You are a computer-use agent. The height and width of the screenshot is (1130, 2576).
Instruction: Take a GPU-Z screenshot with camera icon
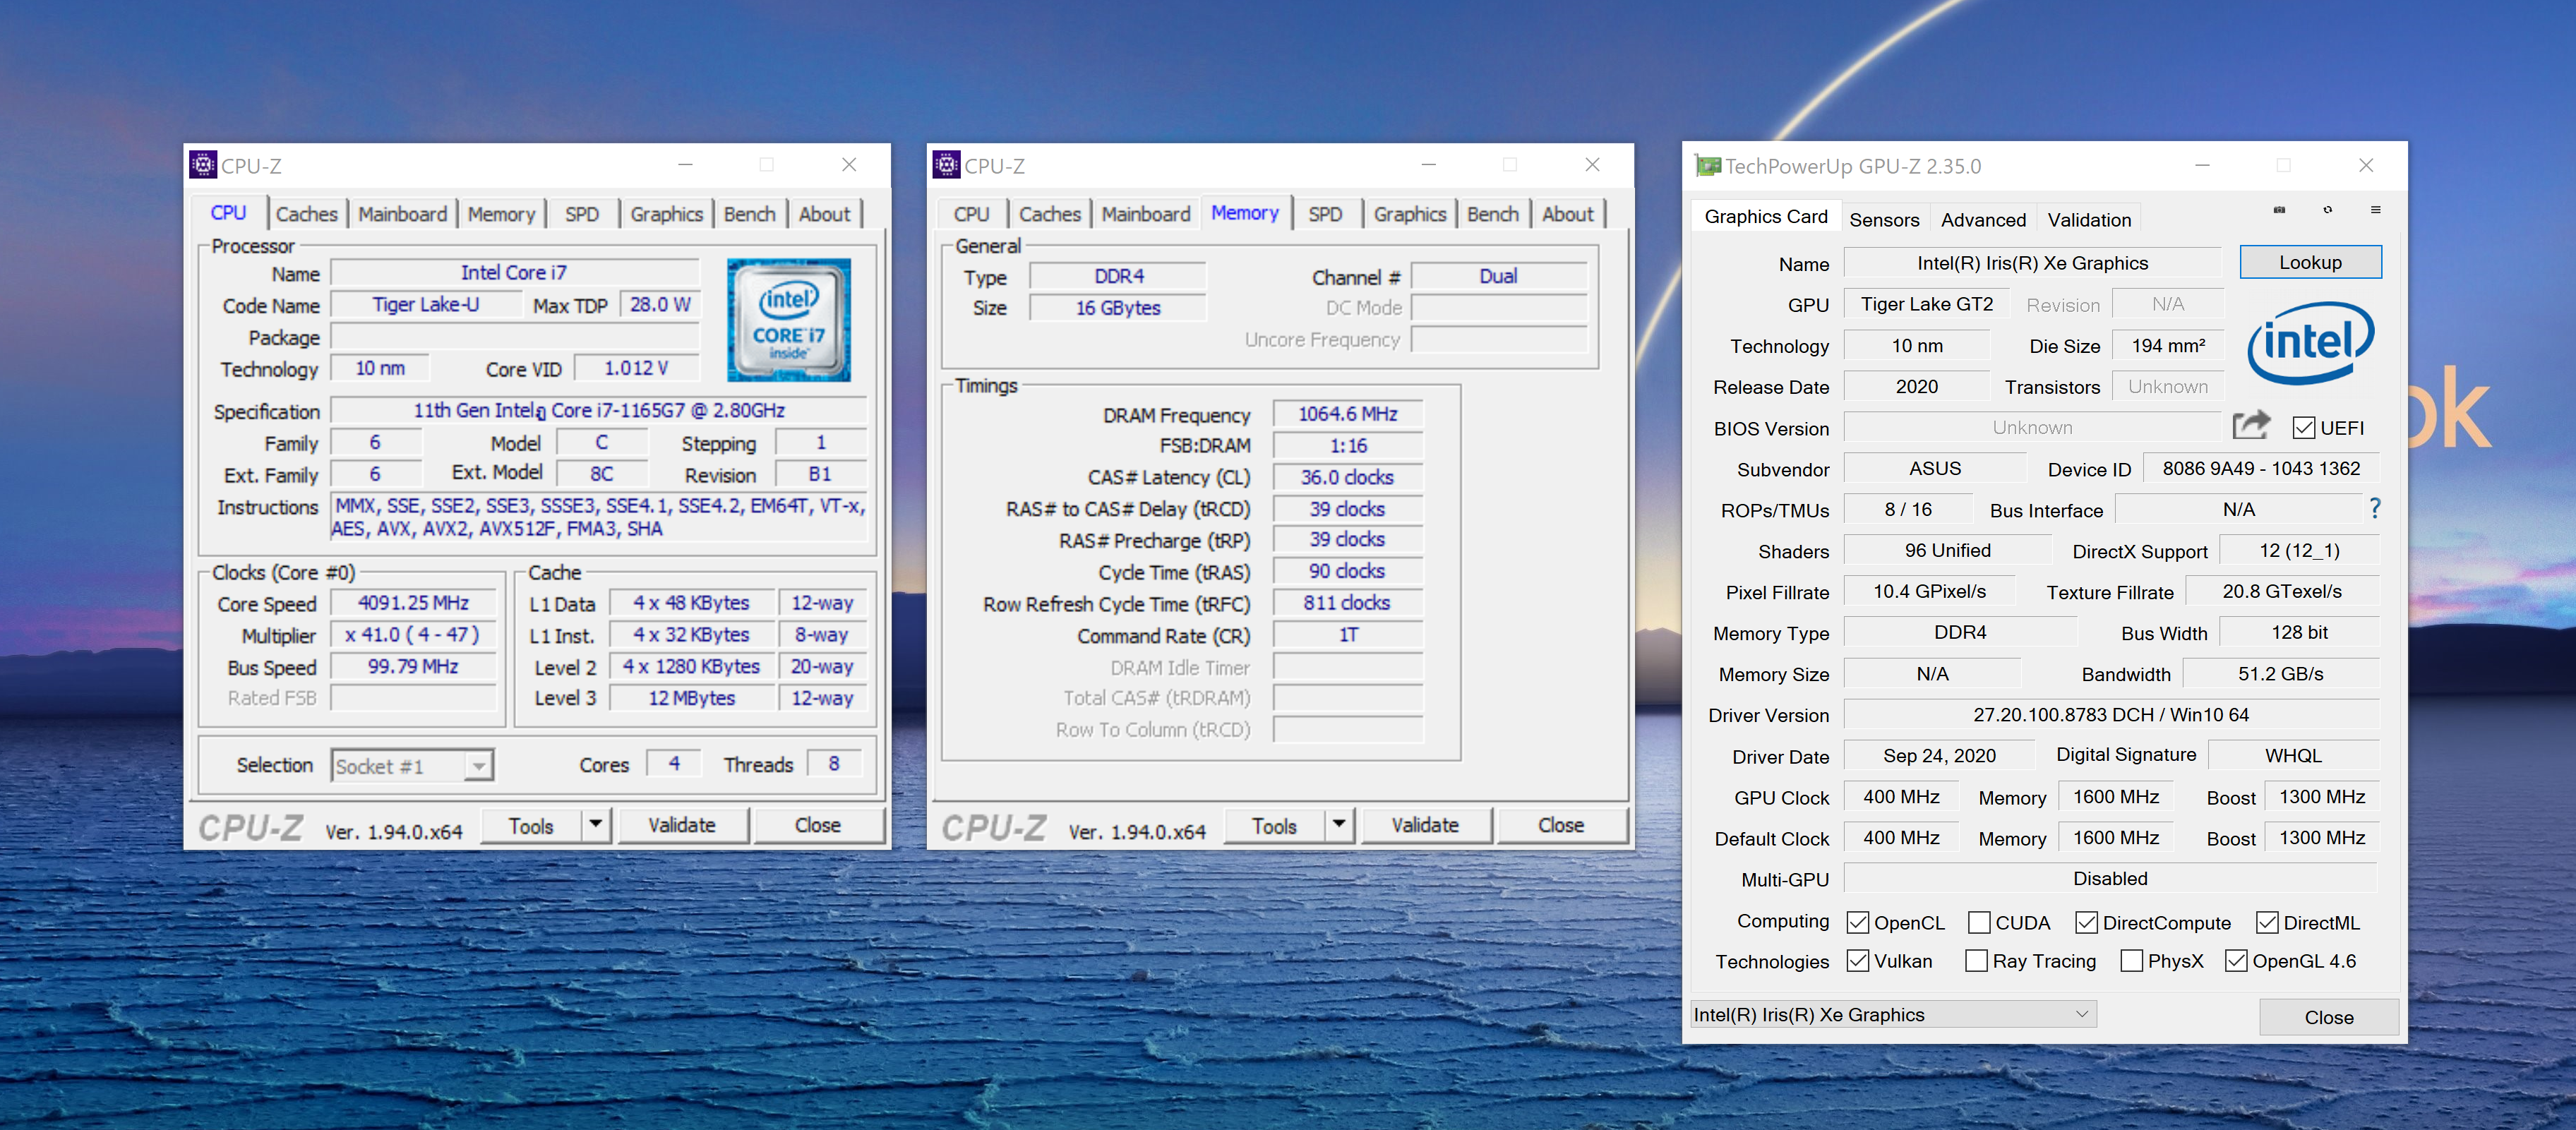click(x=2279, y=210)
